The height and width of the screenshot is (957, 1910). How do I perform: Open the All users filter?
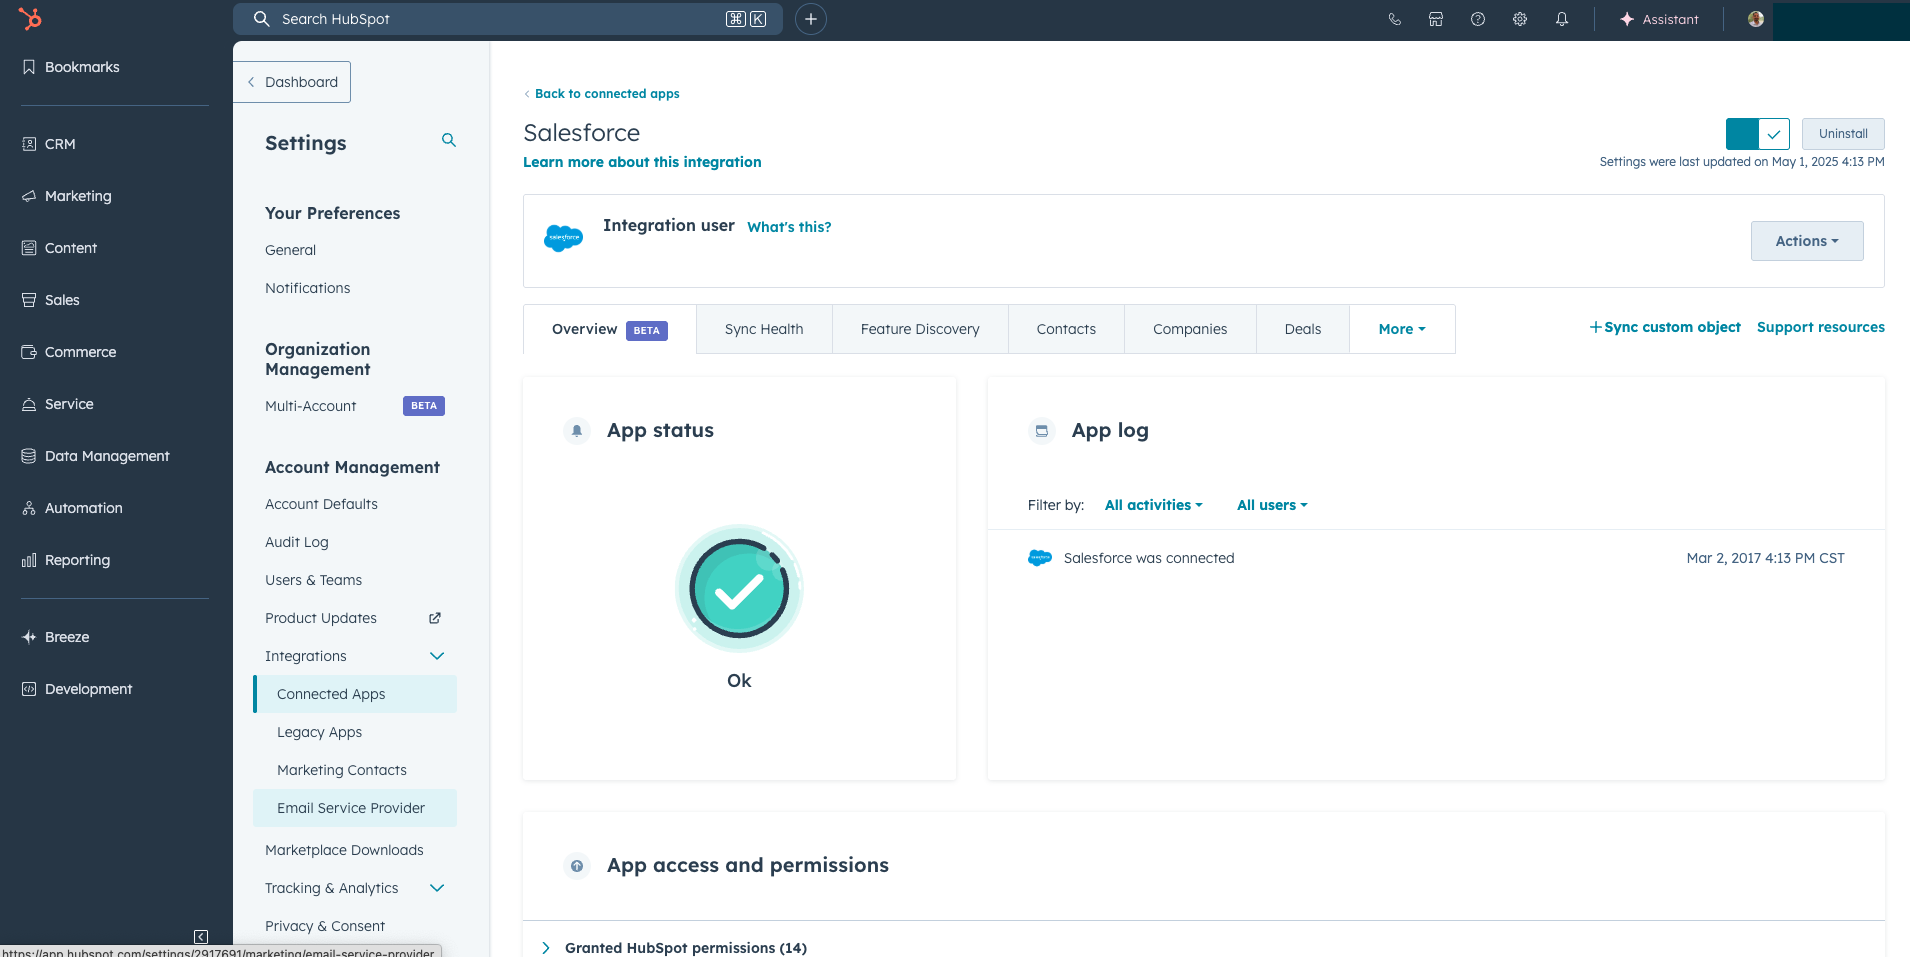1272,505
